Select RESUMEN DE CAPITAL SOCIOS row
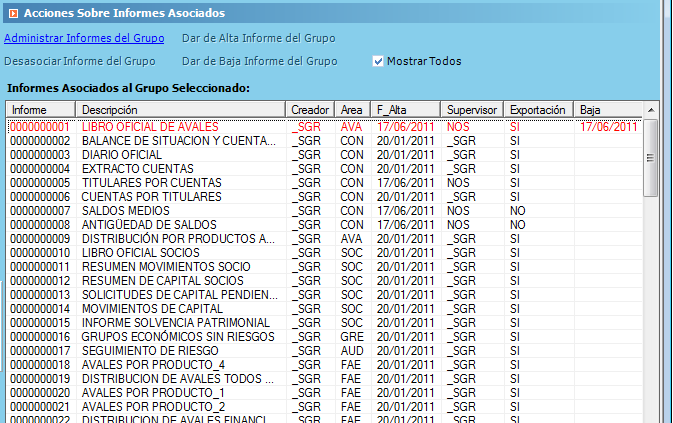 pyautogui.click(x=324, y=281)
